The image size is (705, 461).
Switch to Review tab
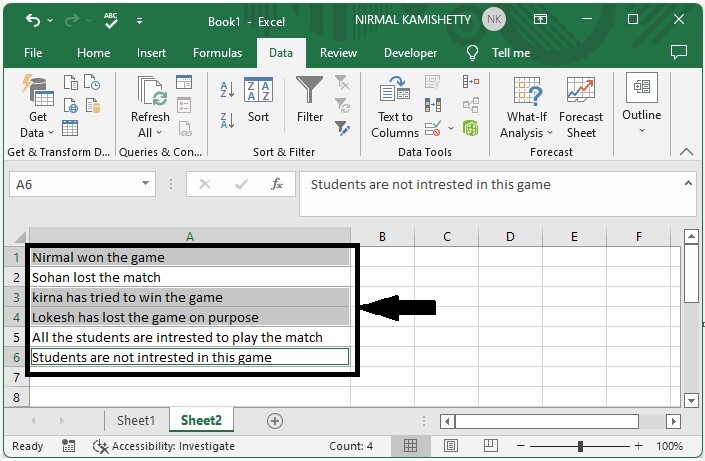click(x=339, y=53)
